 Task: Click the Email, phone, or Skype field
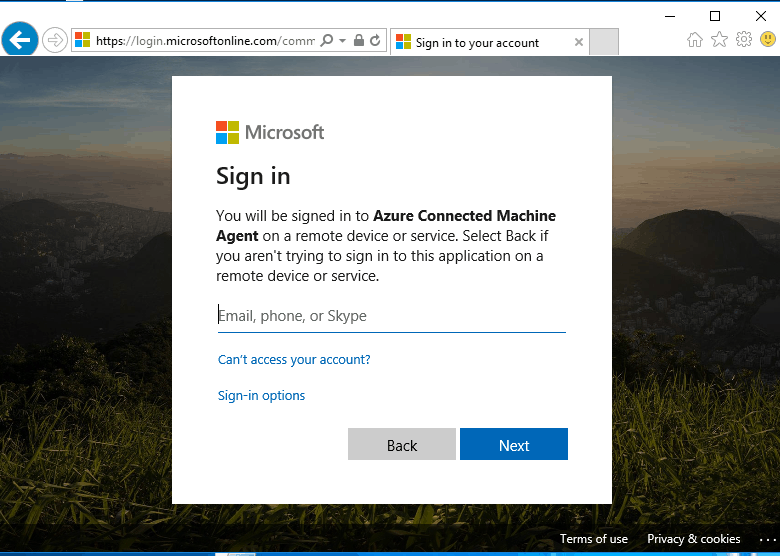coord(391,316)
